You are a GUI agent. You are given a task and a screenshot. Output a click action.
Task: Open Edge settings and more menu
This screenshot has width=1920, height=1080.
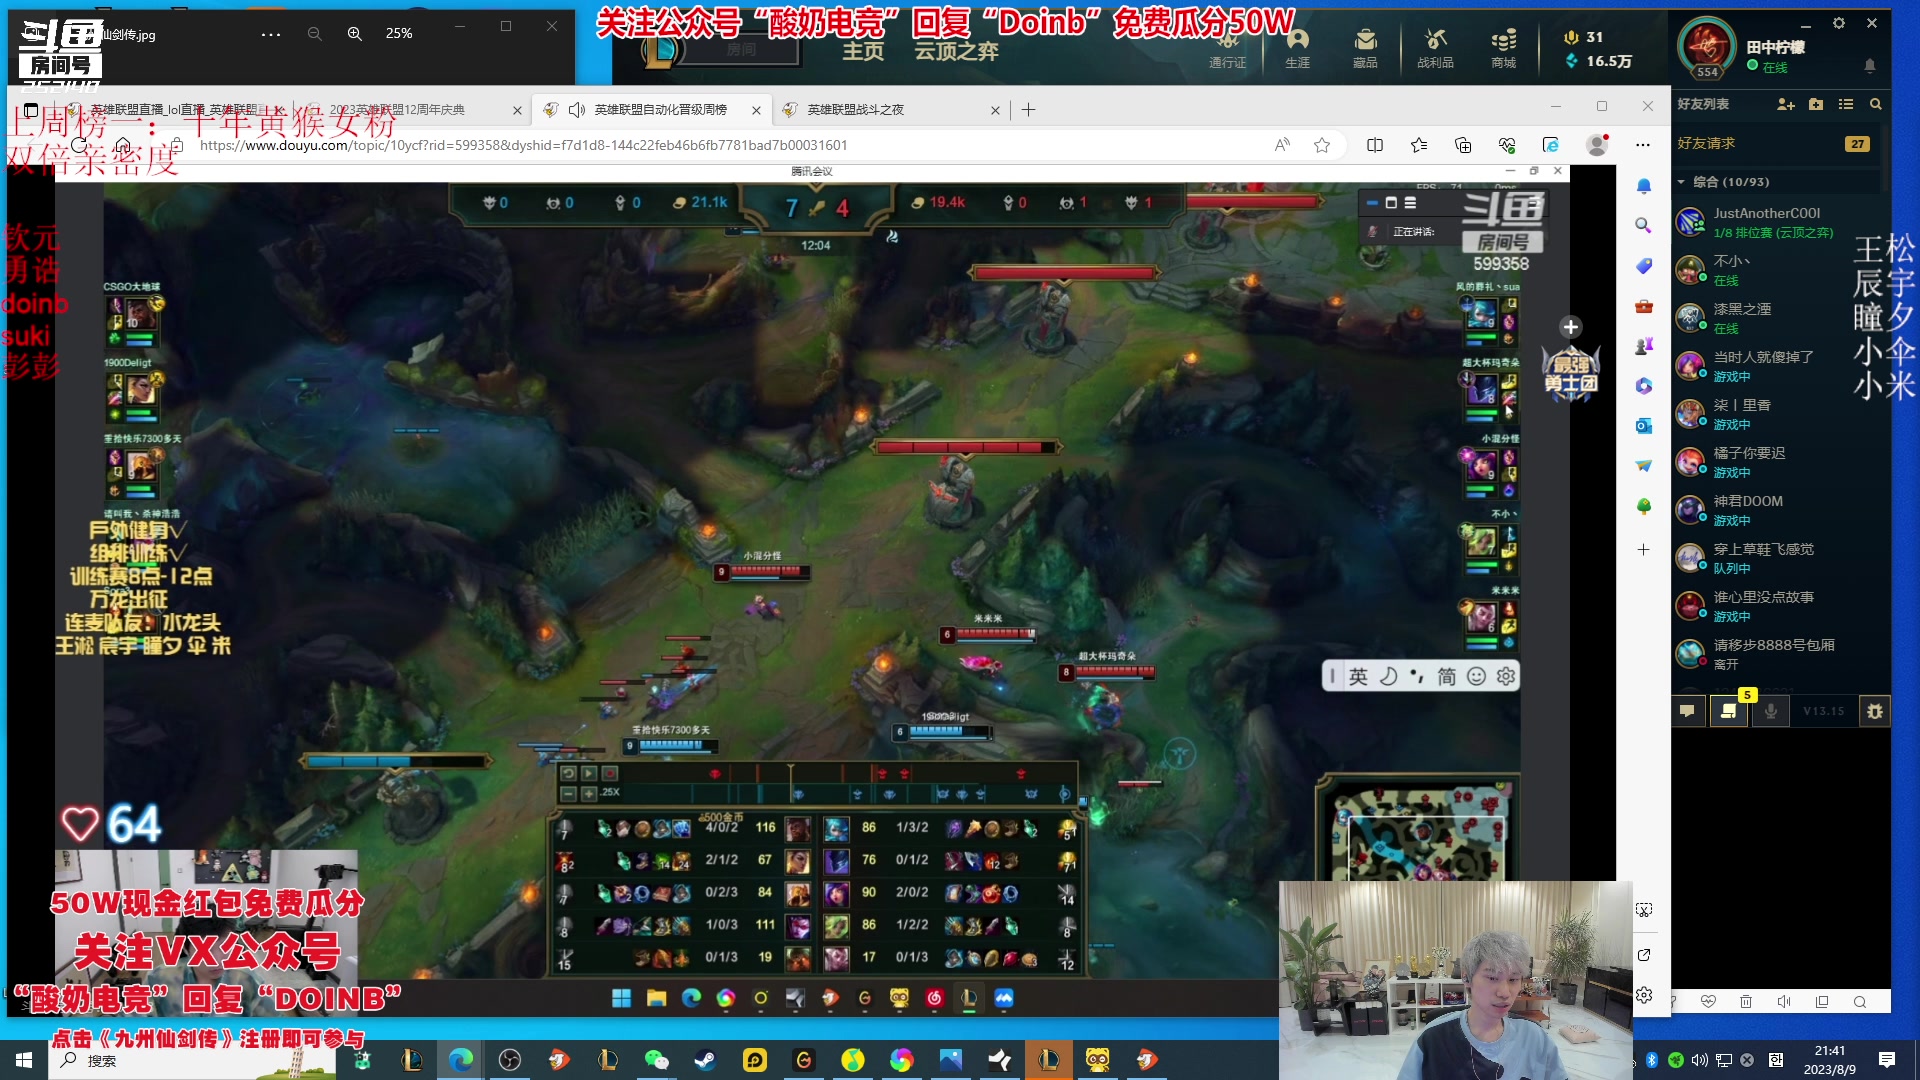click(x=1643, y=145)
